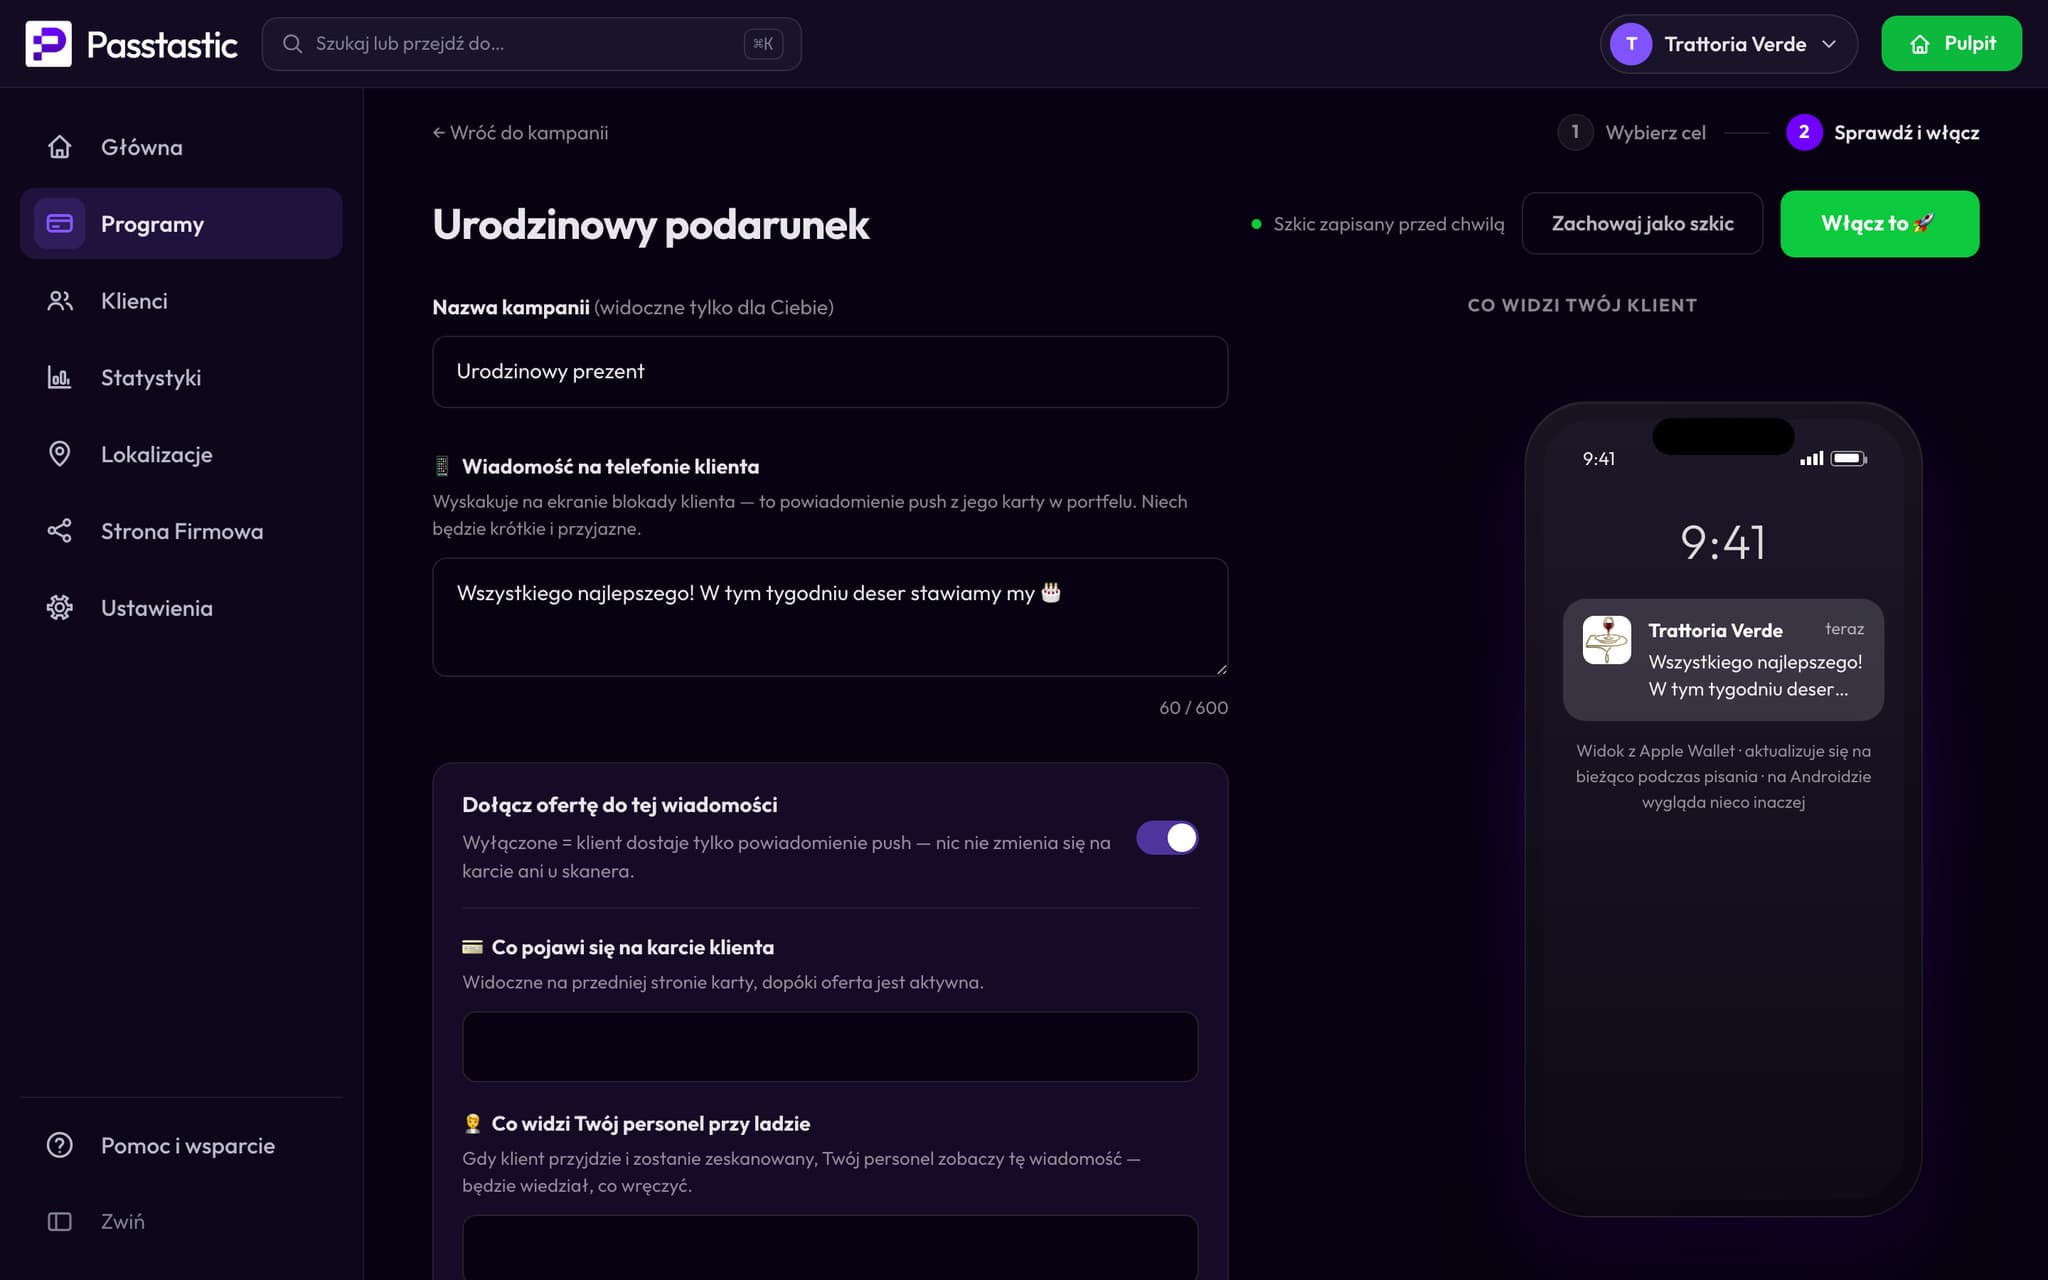The width and height of the screenshot is (2048, 1280).
Task: Open Ustawienia via the gear icon
Action: (60, 608)
